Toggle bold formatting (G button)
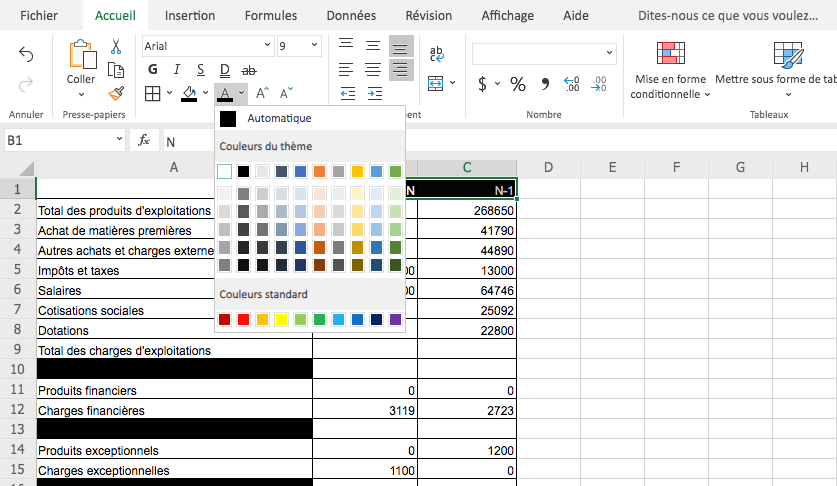 [153, 70]
